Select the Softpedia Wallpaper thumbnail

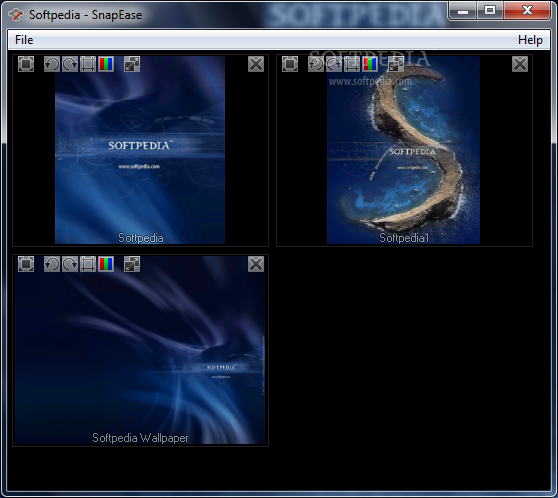pyautogui.click(x=140, y=350)
